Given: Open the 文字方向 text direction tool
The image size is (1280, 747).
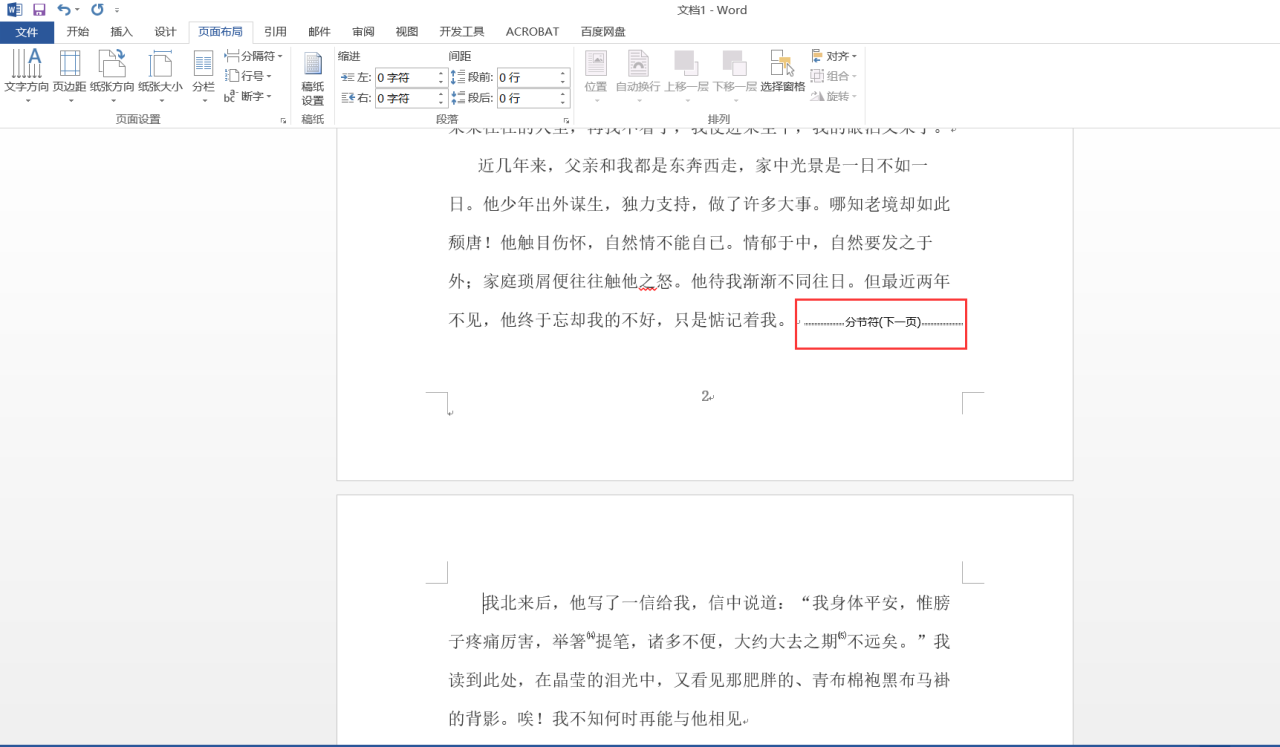Looking at the screenshot, I should (x=27, y=76).
